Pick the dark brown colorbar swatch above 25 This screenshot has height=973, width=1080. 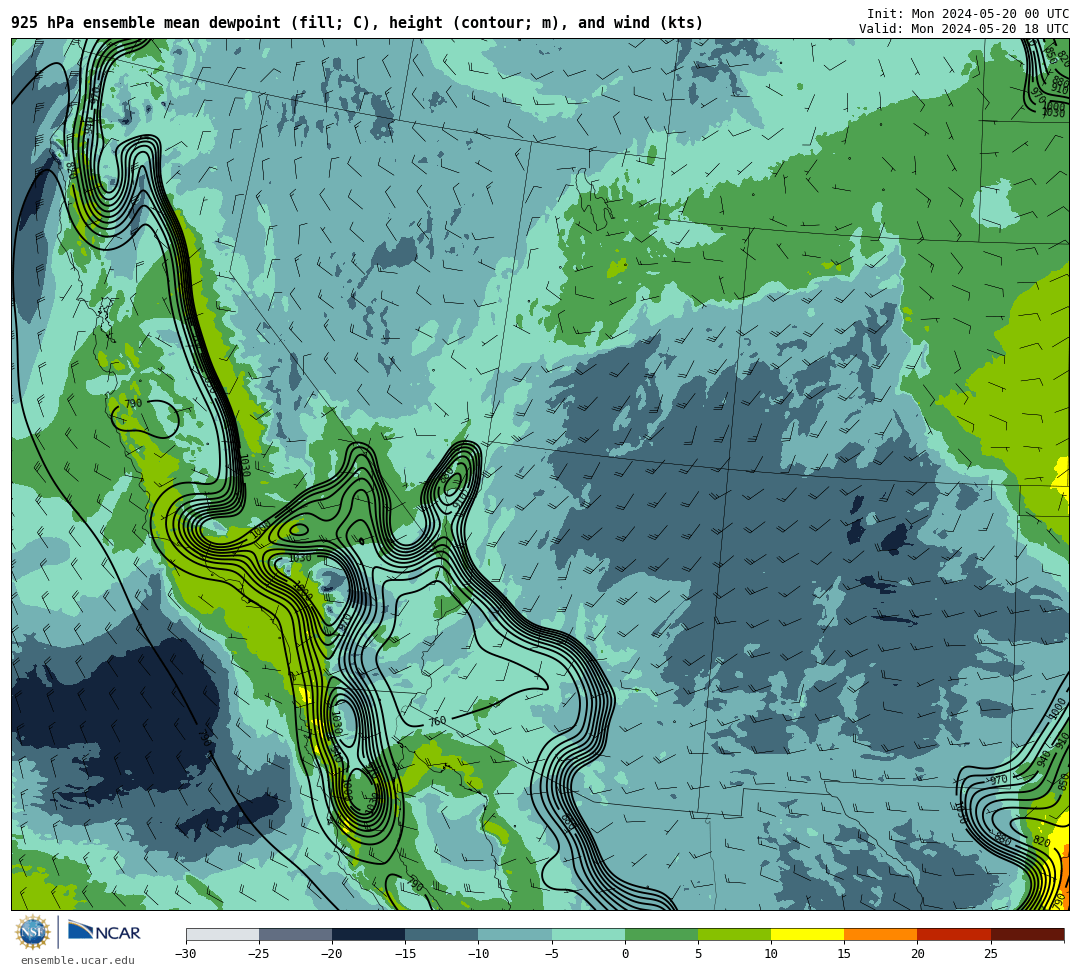pos(1027,934)
